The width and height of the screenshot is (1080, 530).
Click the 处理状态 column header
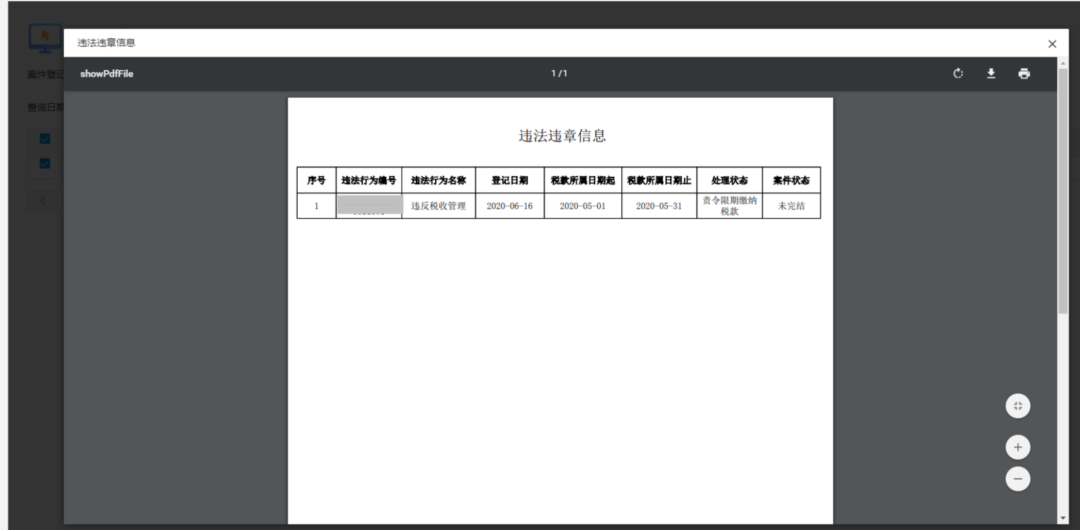[x=729, y=180]
